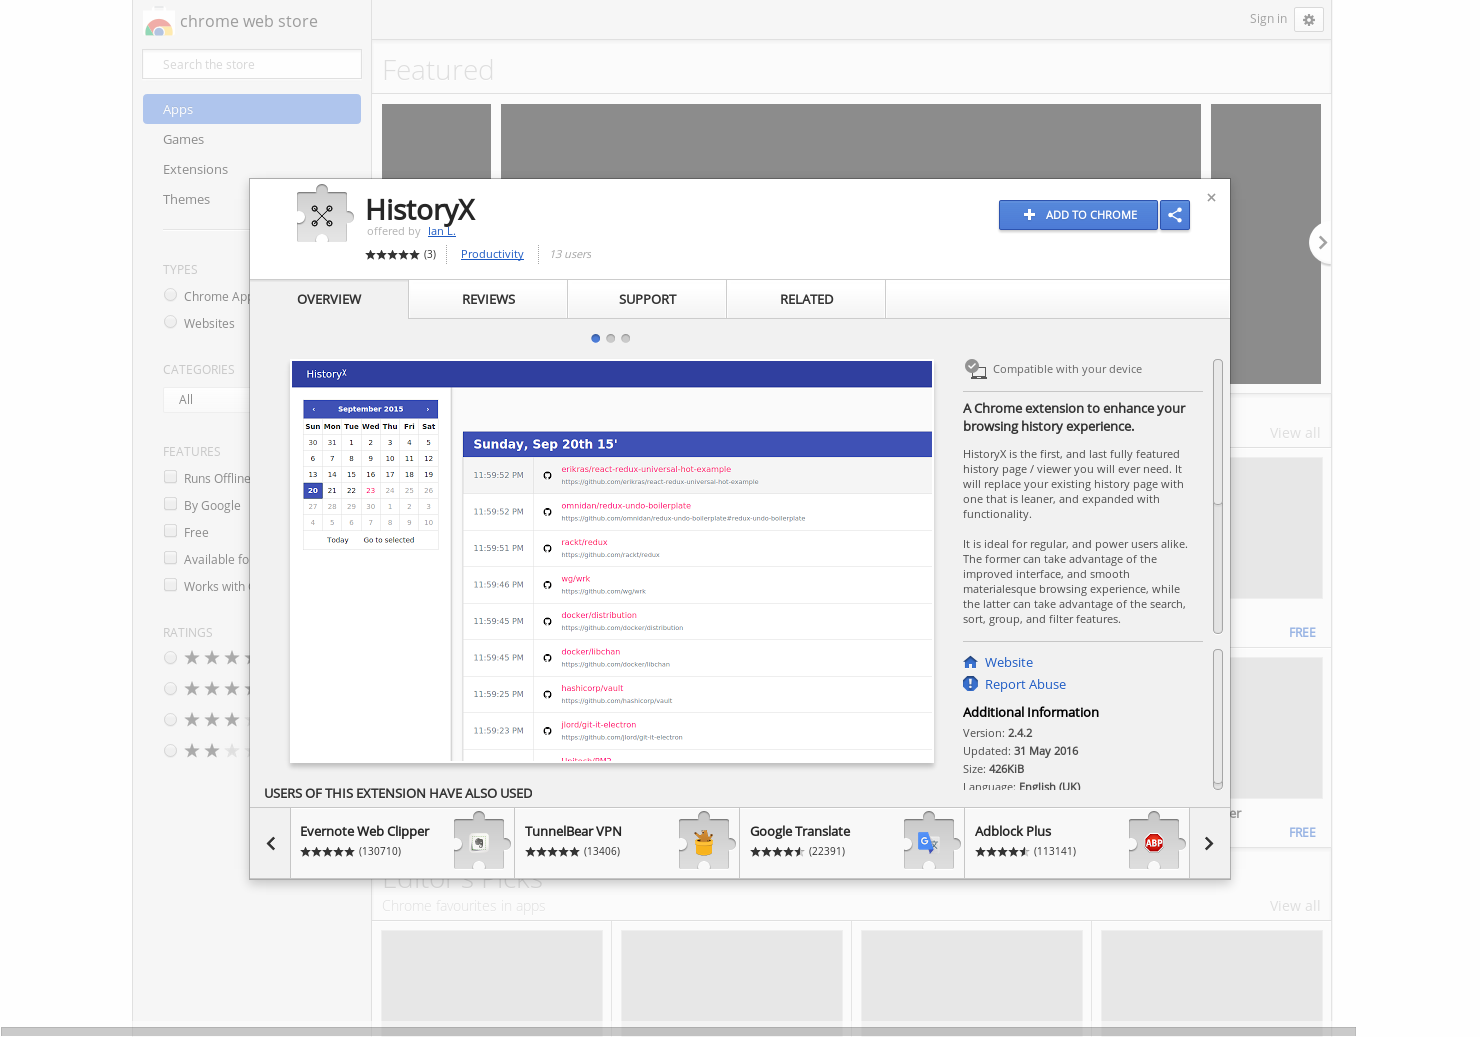Select Games in the sidebar
The height and width of the screenshot is (1037, 1480).
point(252,139)
